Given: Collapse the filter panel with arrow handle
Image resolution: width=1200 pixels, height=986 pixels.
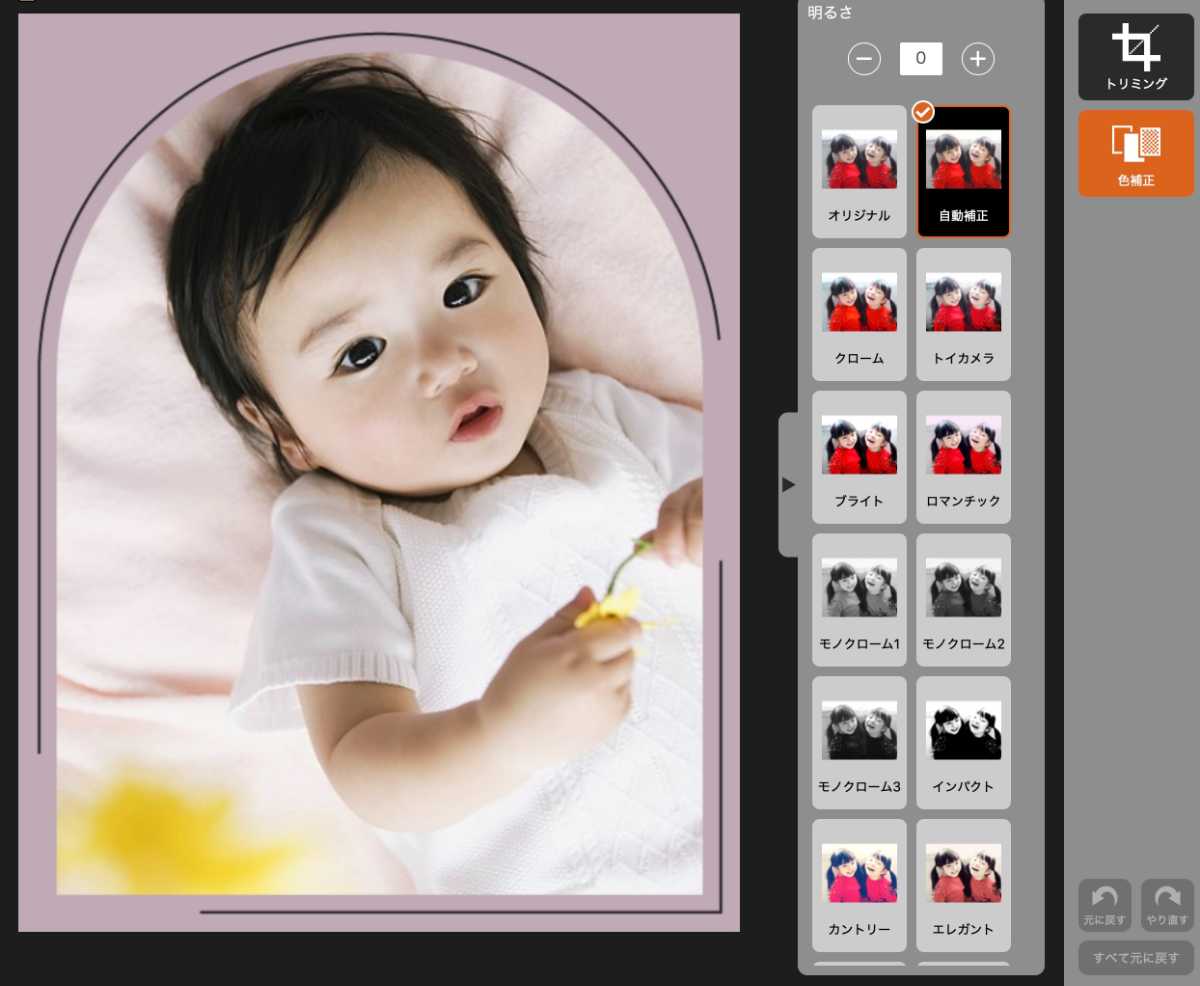Looking at the screenshot, I should tap(788, 485).
